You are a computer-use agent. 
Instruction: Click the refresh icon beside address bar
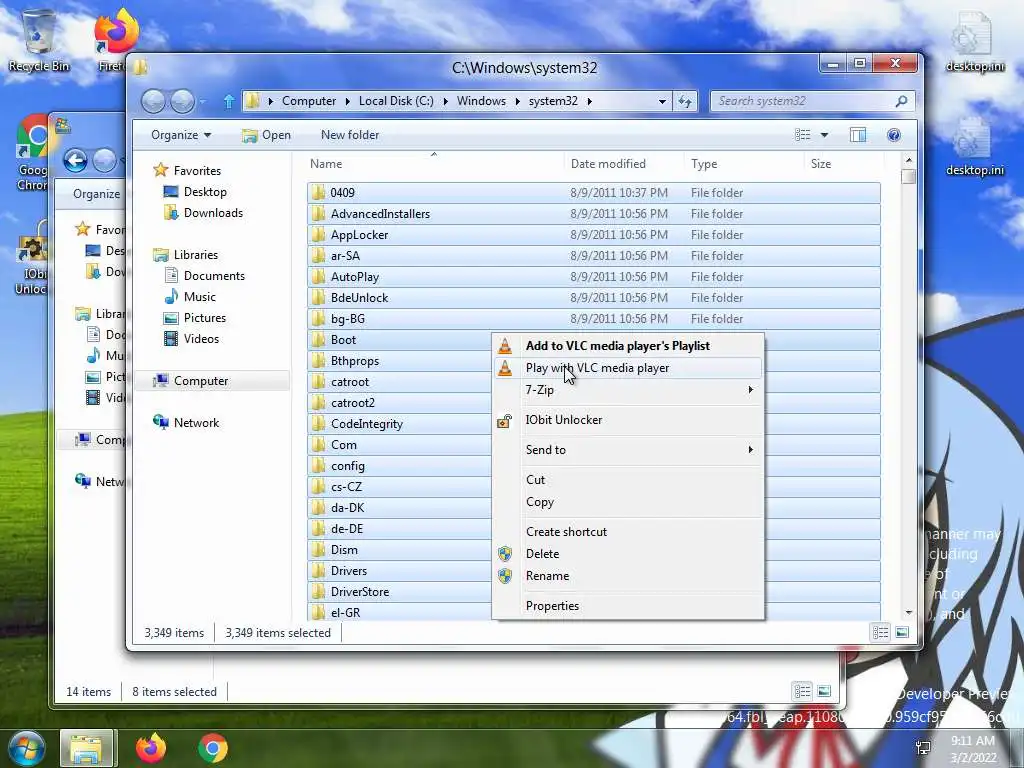[x=684, y=101]
